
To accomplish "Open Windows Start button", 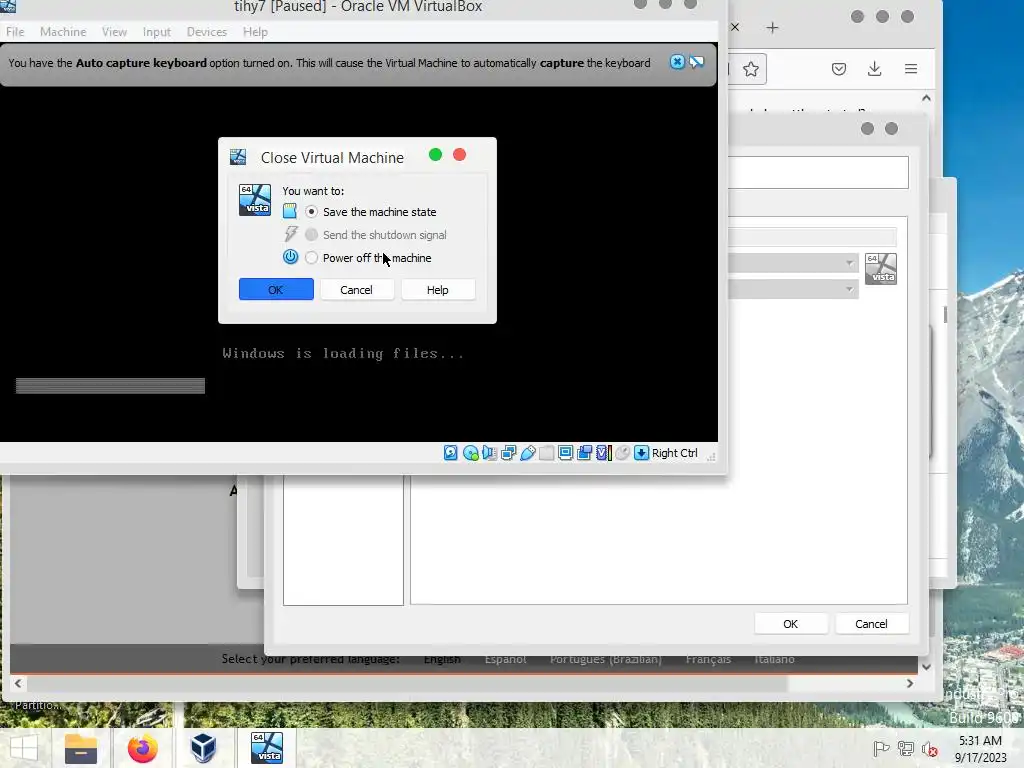I will [24, 748].
